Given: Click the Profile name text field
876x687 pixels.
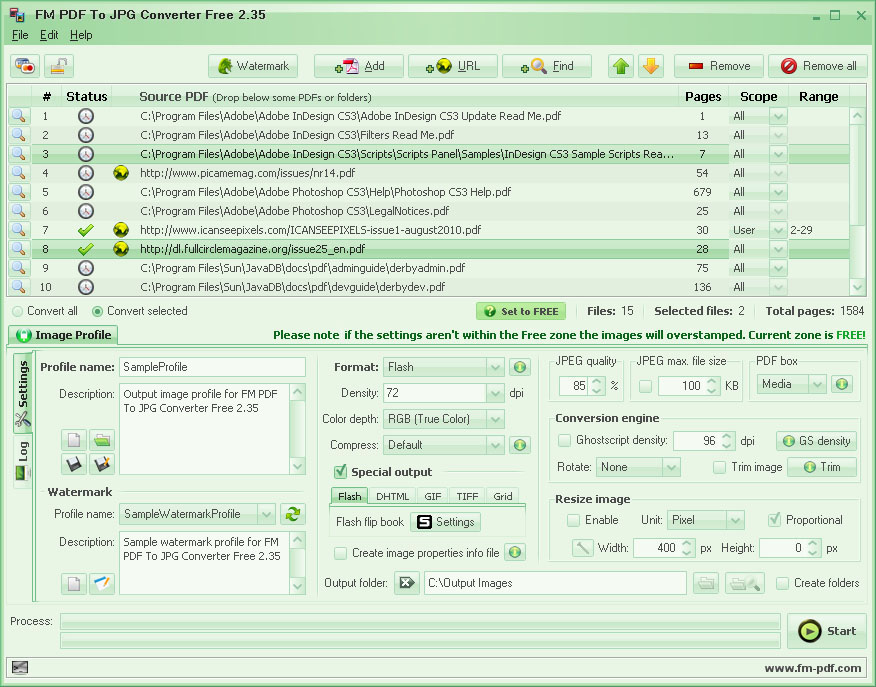Looking at the screenshot, I should (212, 367).
